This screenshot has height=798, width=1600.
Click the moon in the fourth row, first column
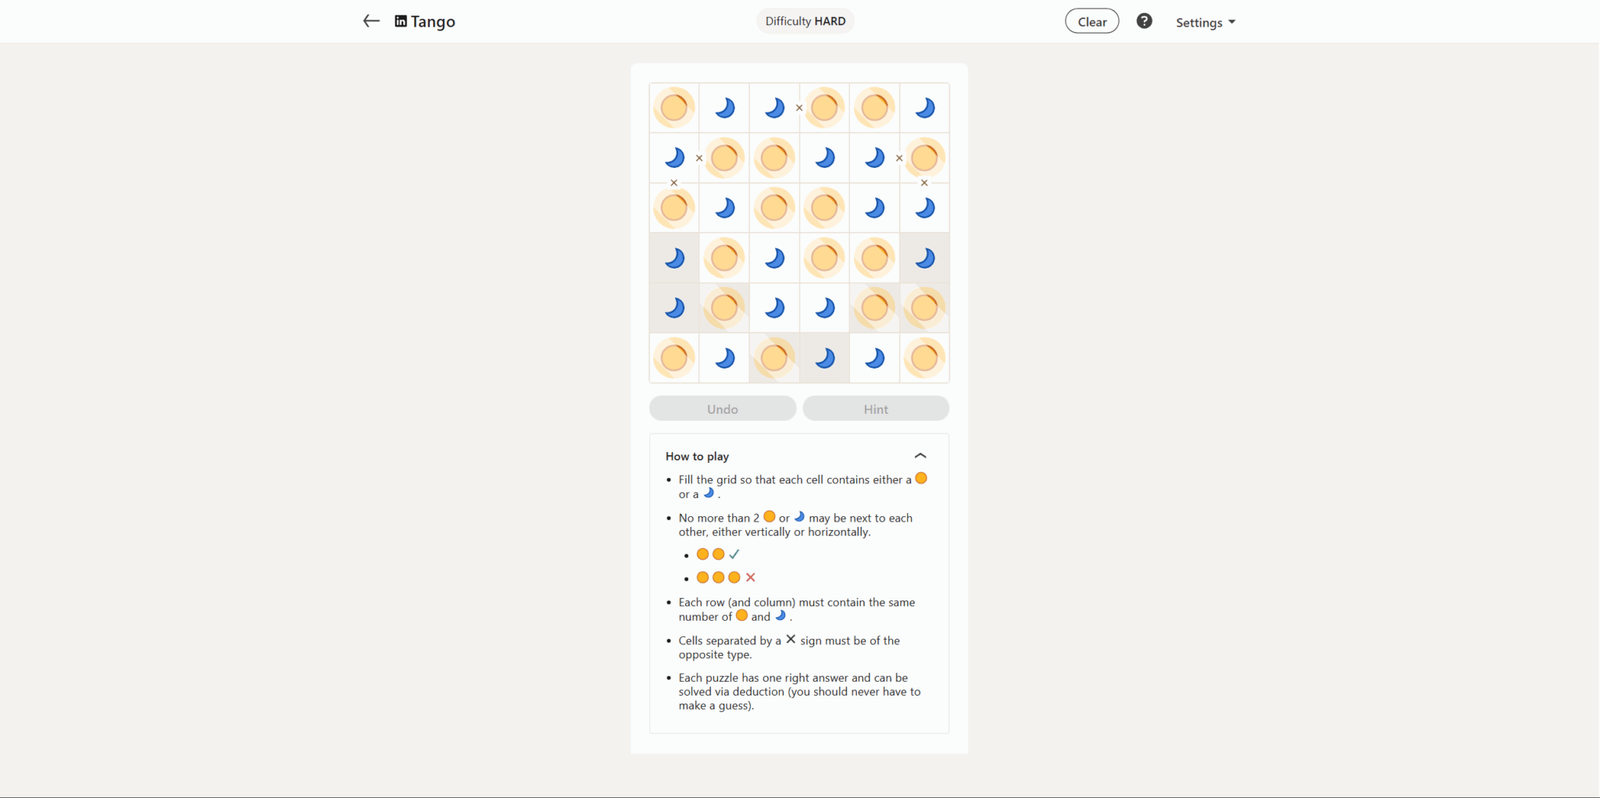pos(674,258)
